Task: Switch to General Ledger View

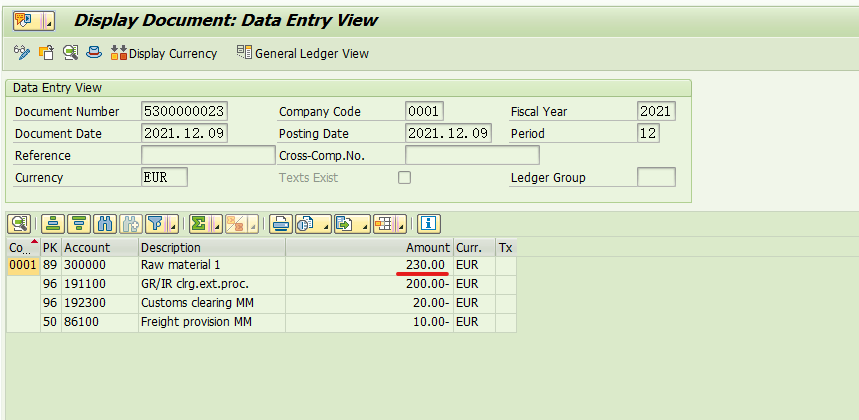Action: click(302, 53)
